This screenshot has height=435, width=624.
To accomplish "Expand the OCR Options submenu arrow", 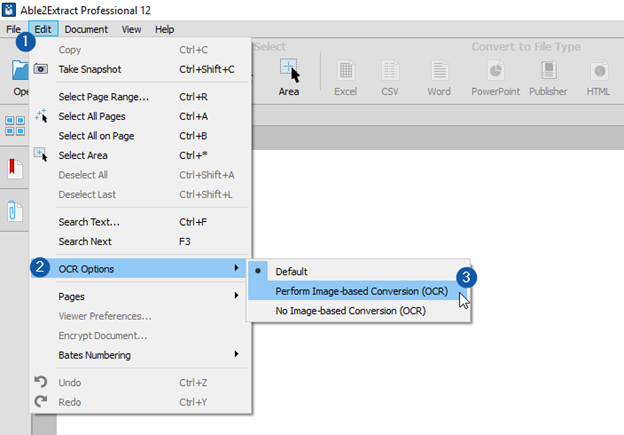I will point(236,268).
